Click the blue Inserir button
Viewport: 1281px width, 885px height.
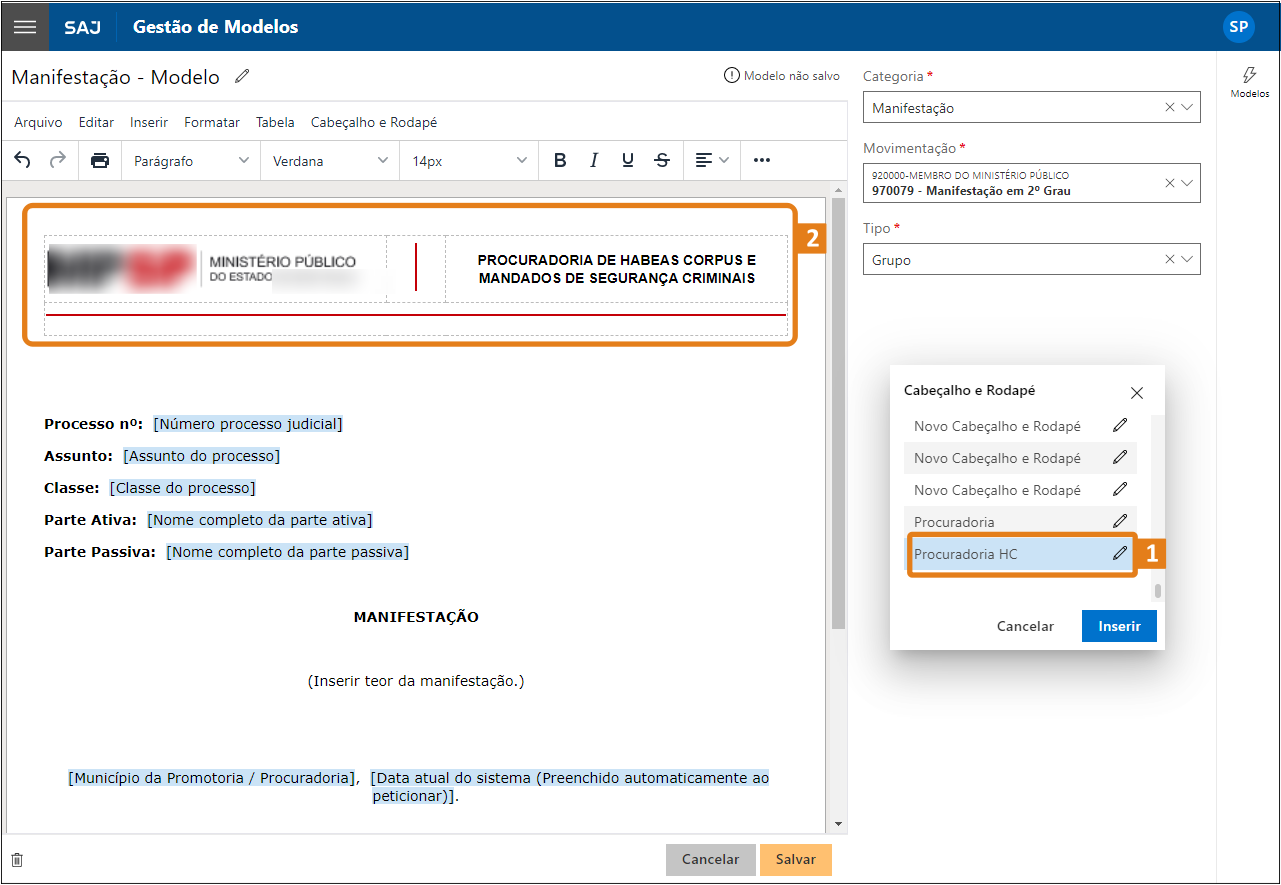tap(1119, 626)
